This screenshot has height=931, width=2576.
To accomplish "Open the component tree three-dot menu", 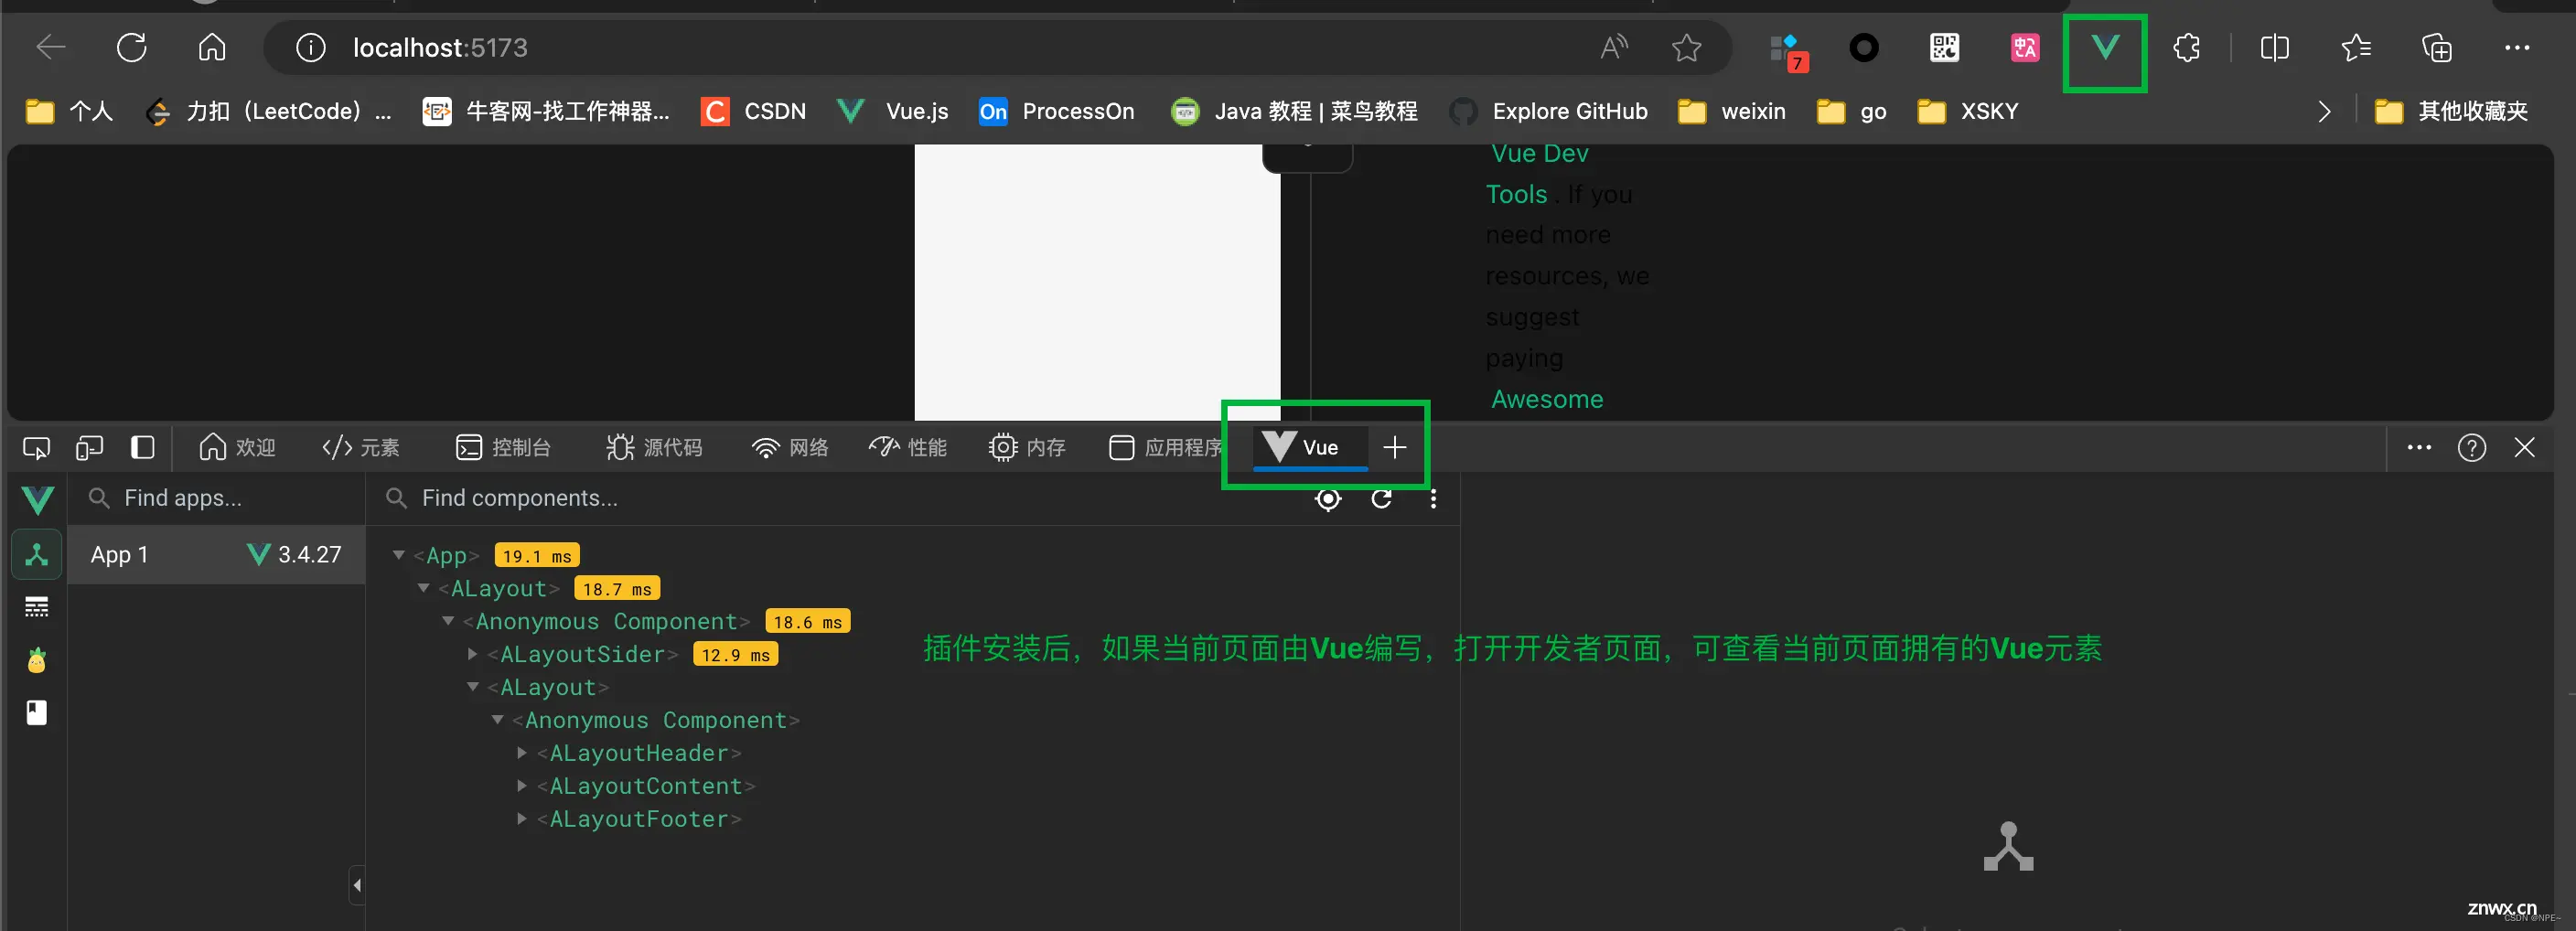I will (1433, 499).
